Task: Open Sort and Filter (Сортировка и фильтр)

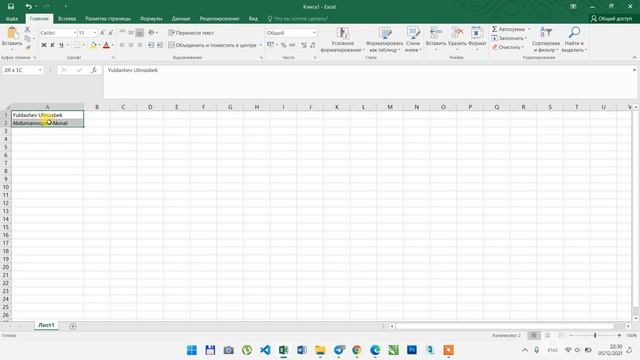Action: tap(546, 40)
